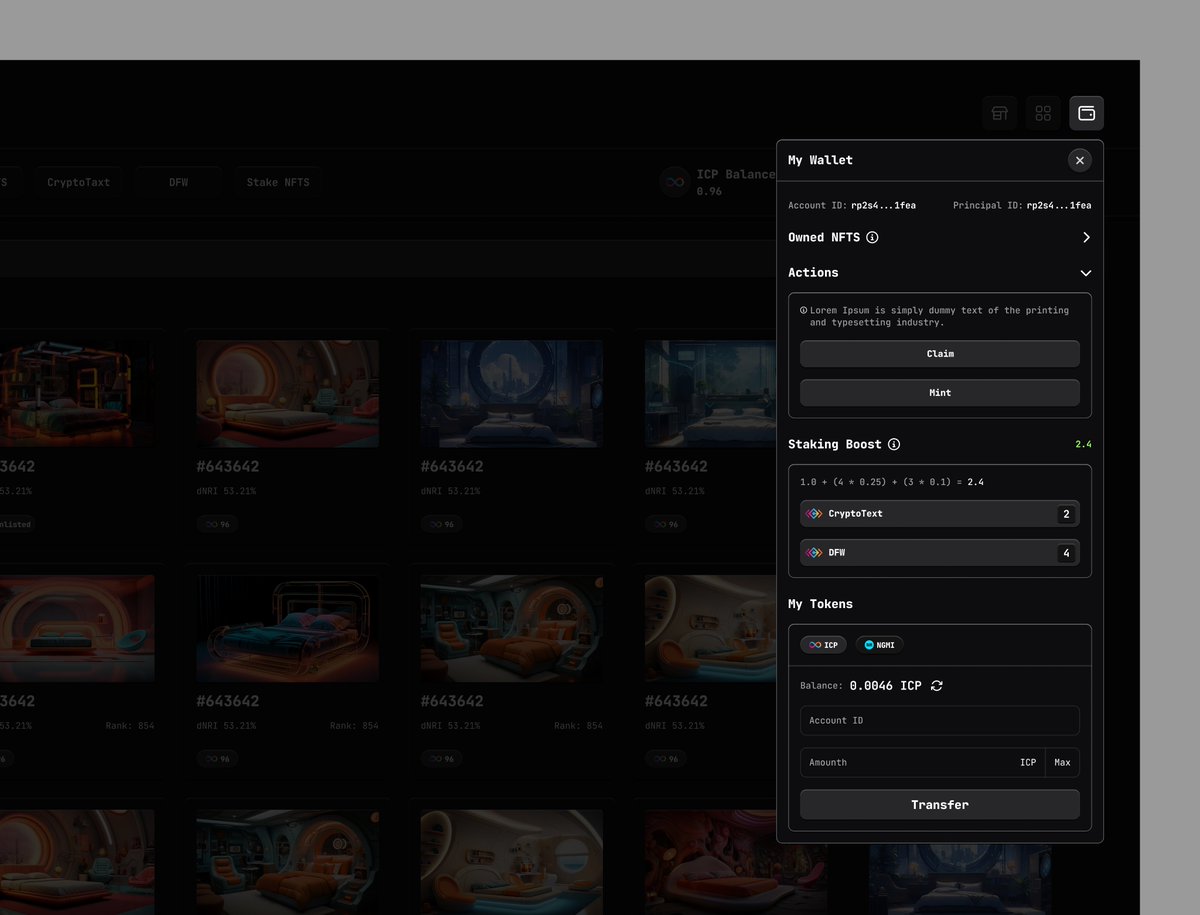
Task: Open the CryptoText filter tab
Action: [x=78, y=183]
